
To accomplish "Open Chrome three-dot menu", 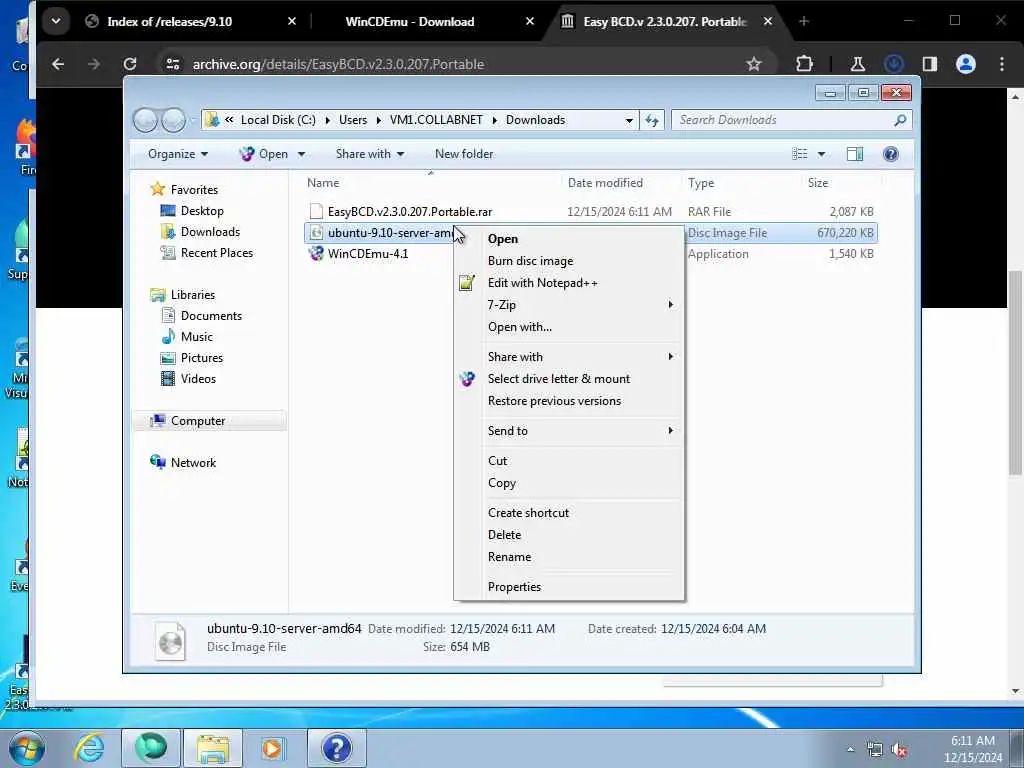I will 1002,64.
